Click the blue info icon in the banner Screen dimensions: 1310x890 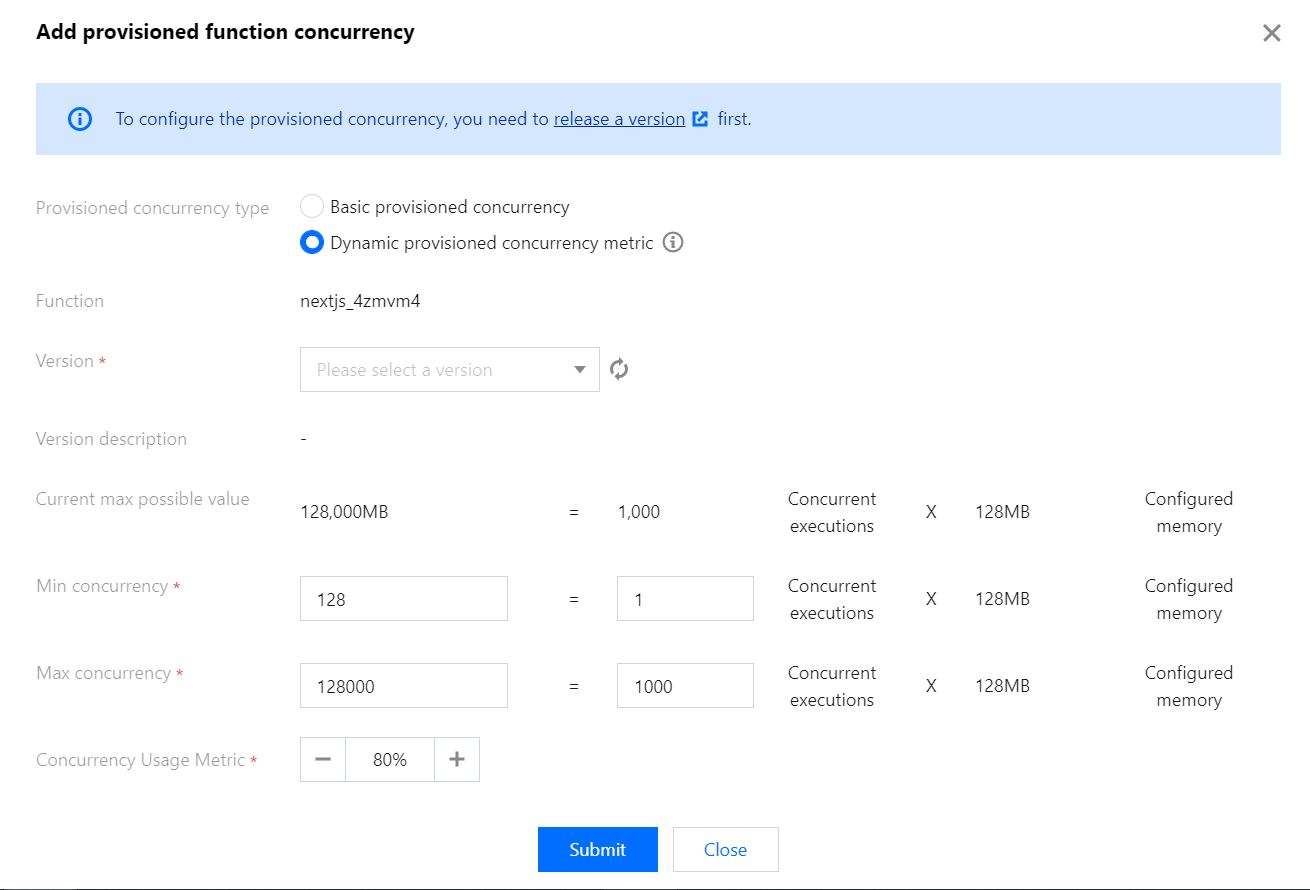point(79,119)
